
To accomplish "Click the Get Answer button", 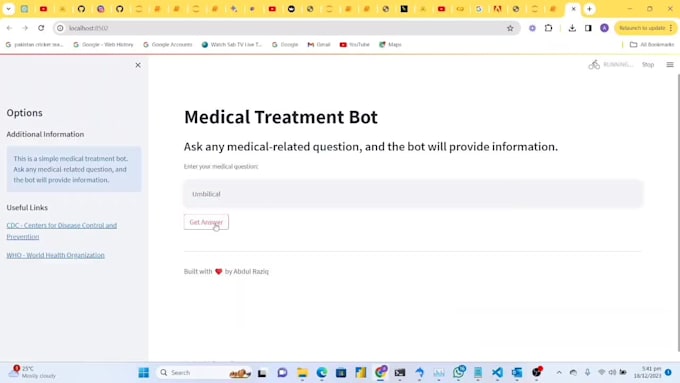I will pyautogui.click(x=206, y=222).
